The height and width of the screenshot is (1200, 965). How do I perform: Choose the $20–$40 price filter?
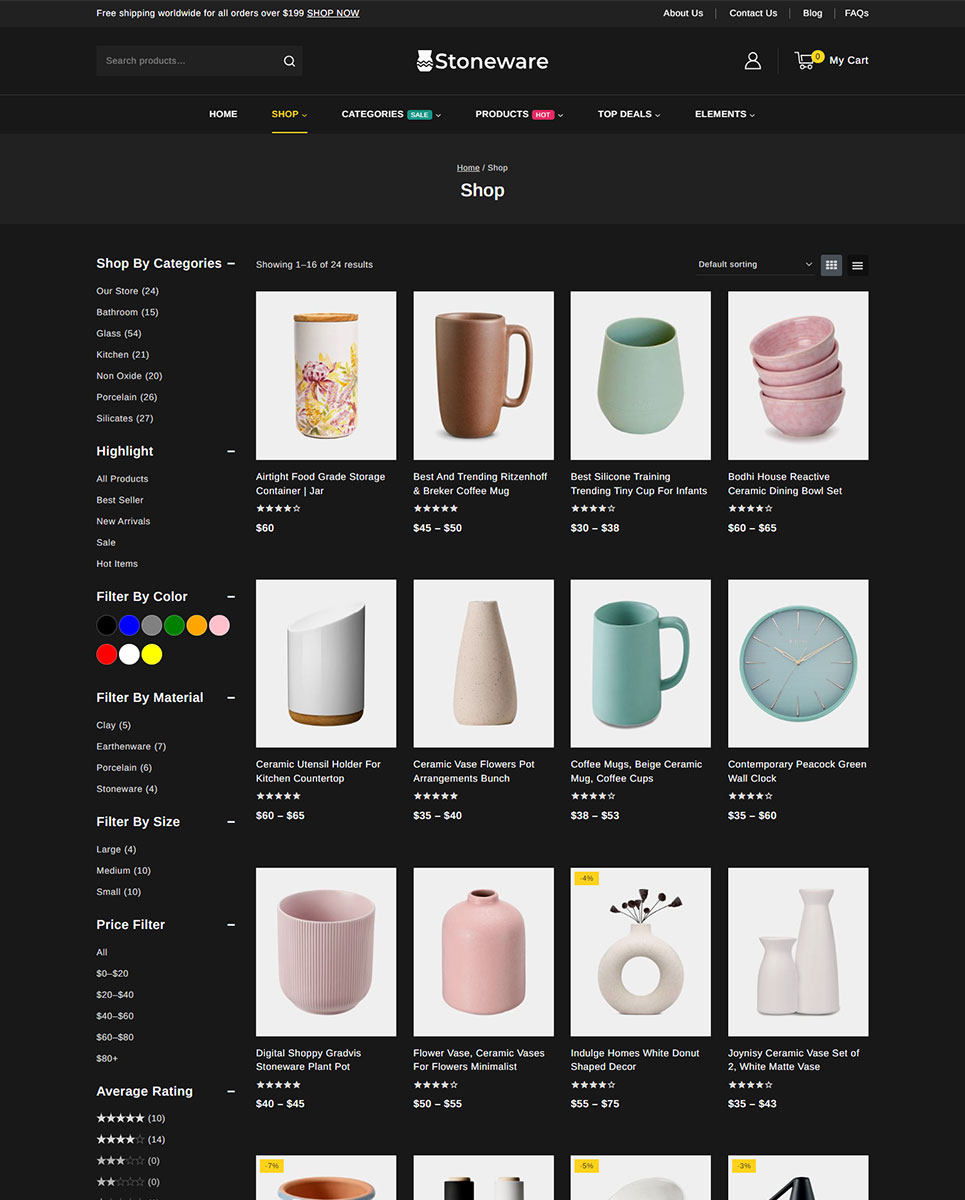pos(115,995)
